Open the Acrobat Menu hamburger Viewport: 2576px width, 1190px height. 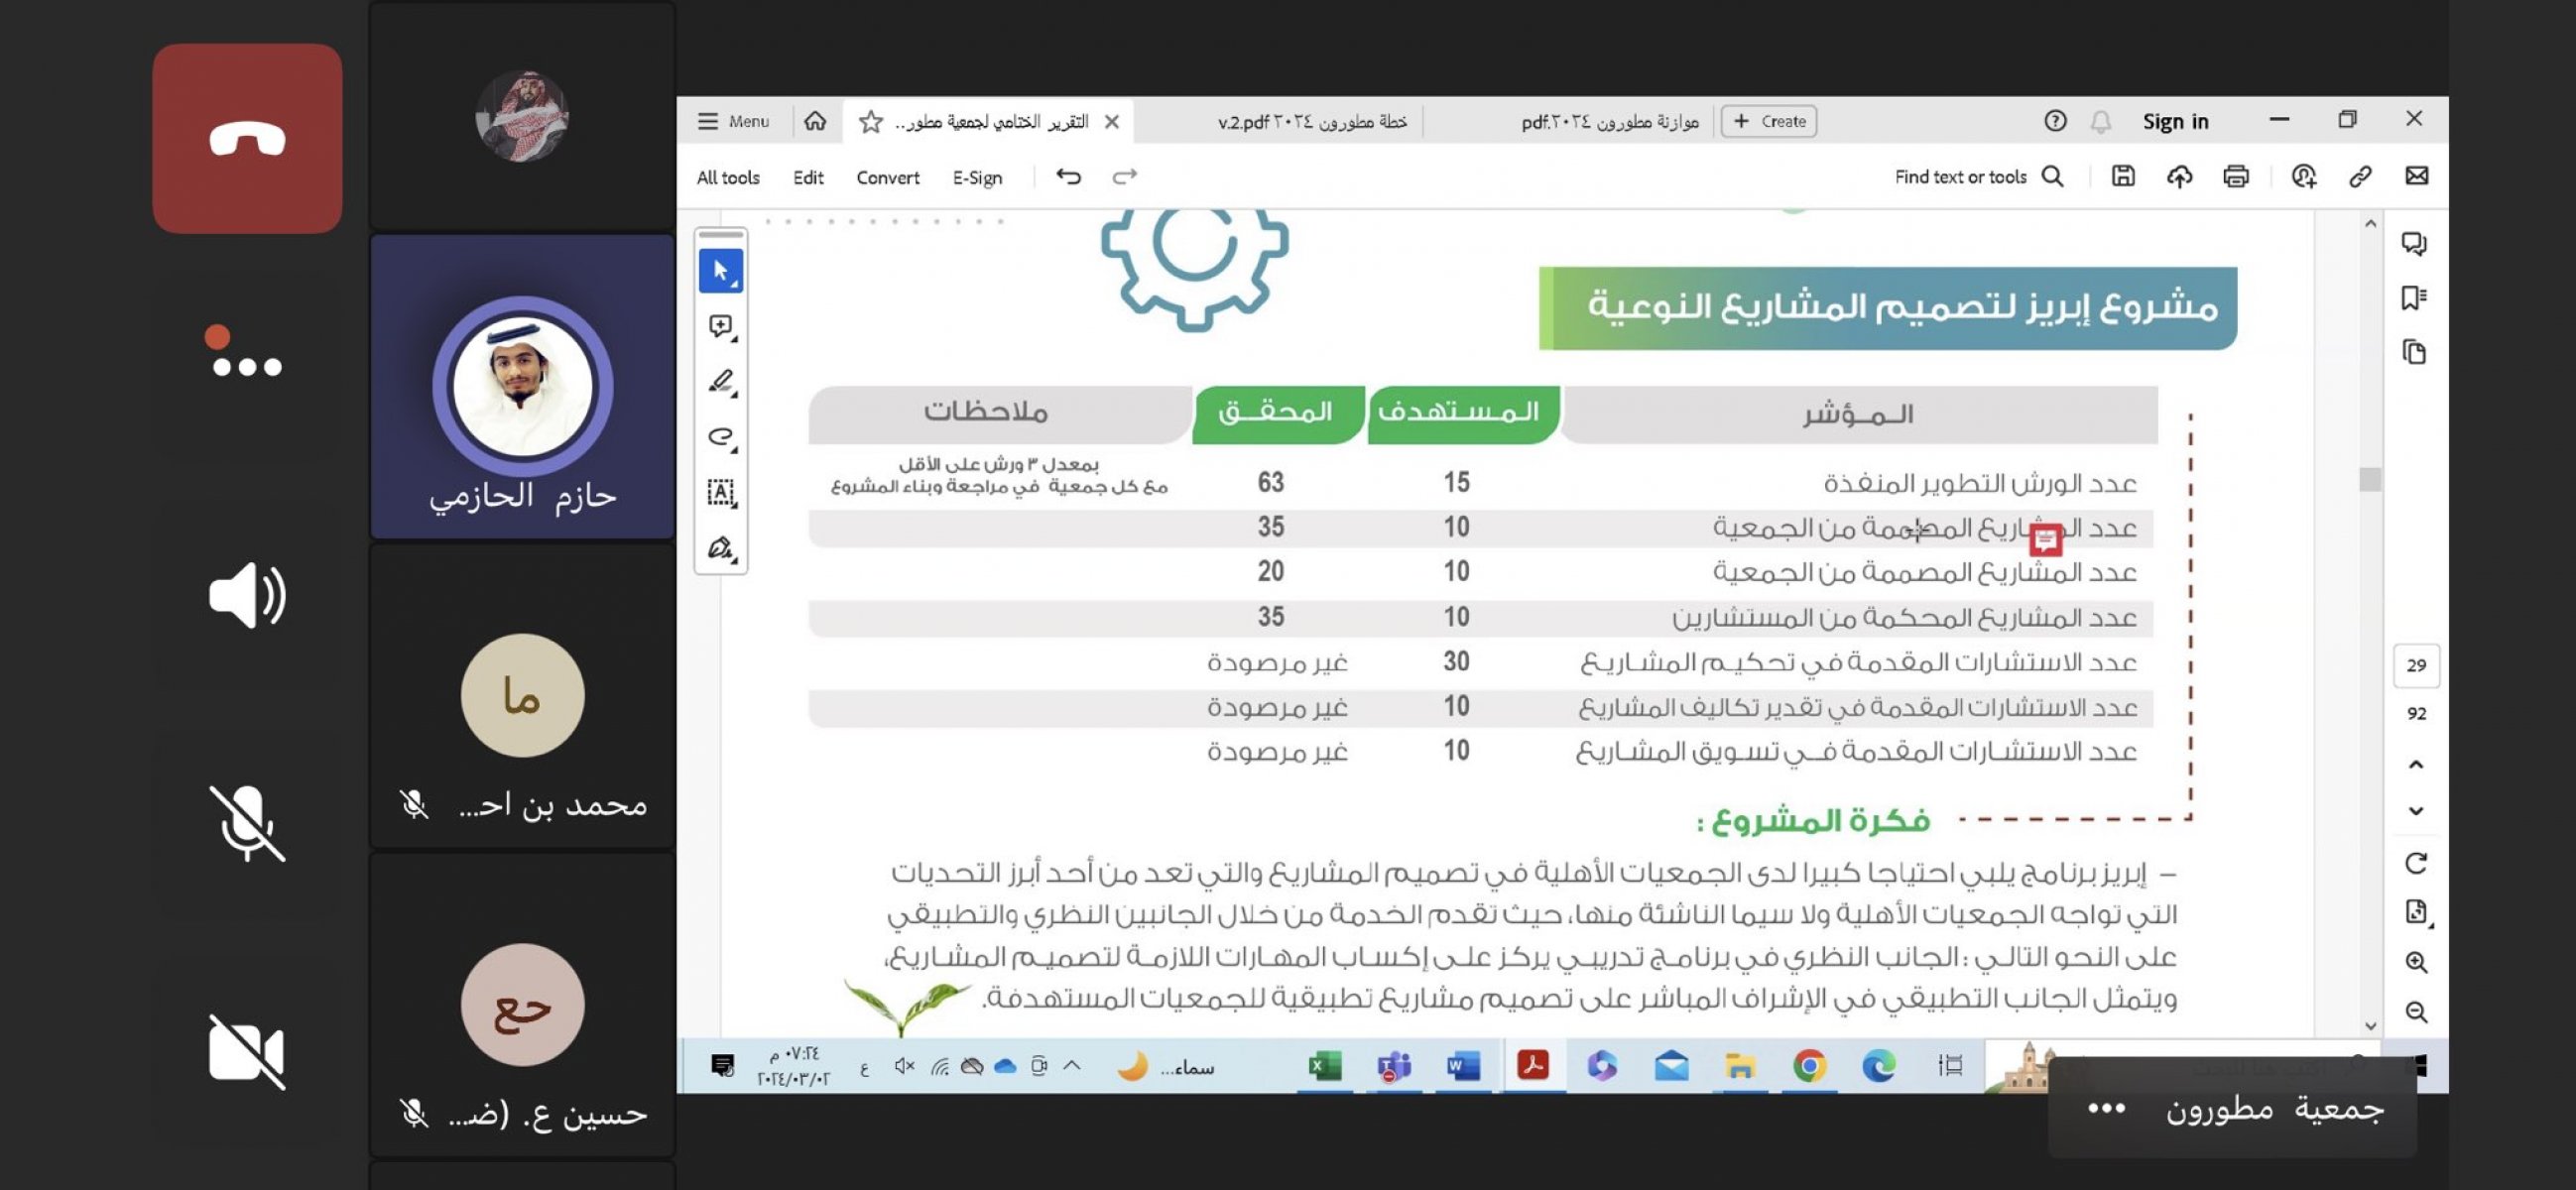[734, 121]
